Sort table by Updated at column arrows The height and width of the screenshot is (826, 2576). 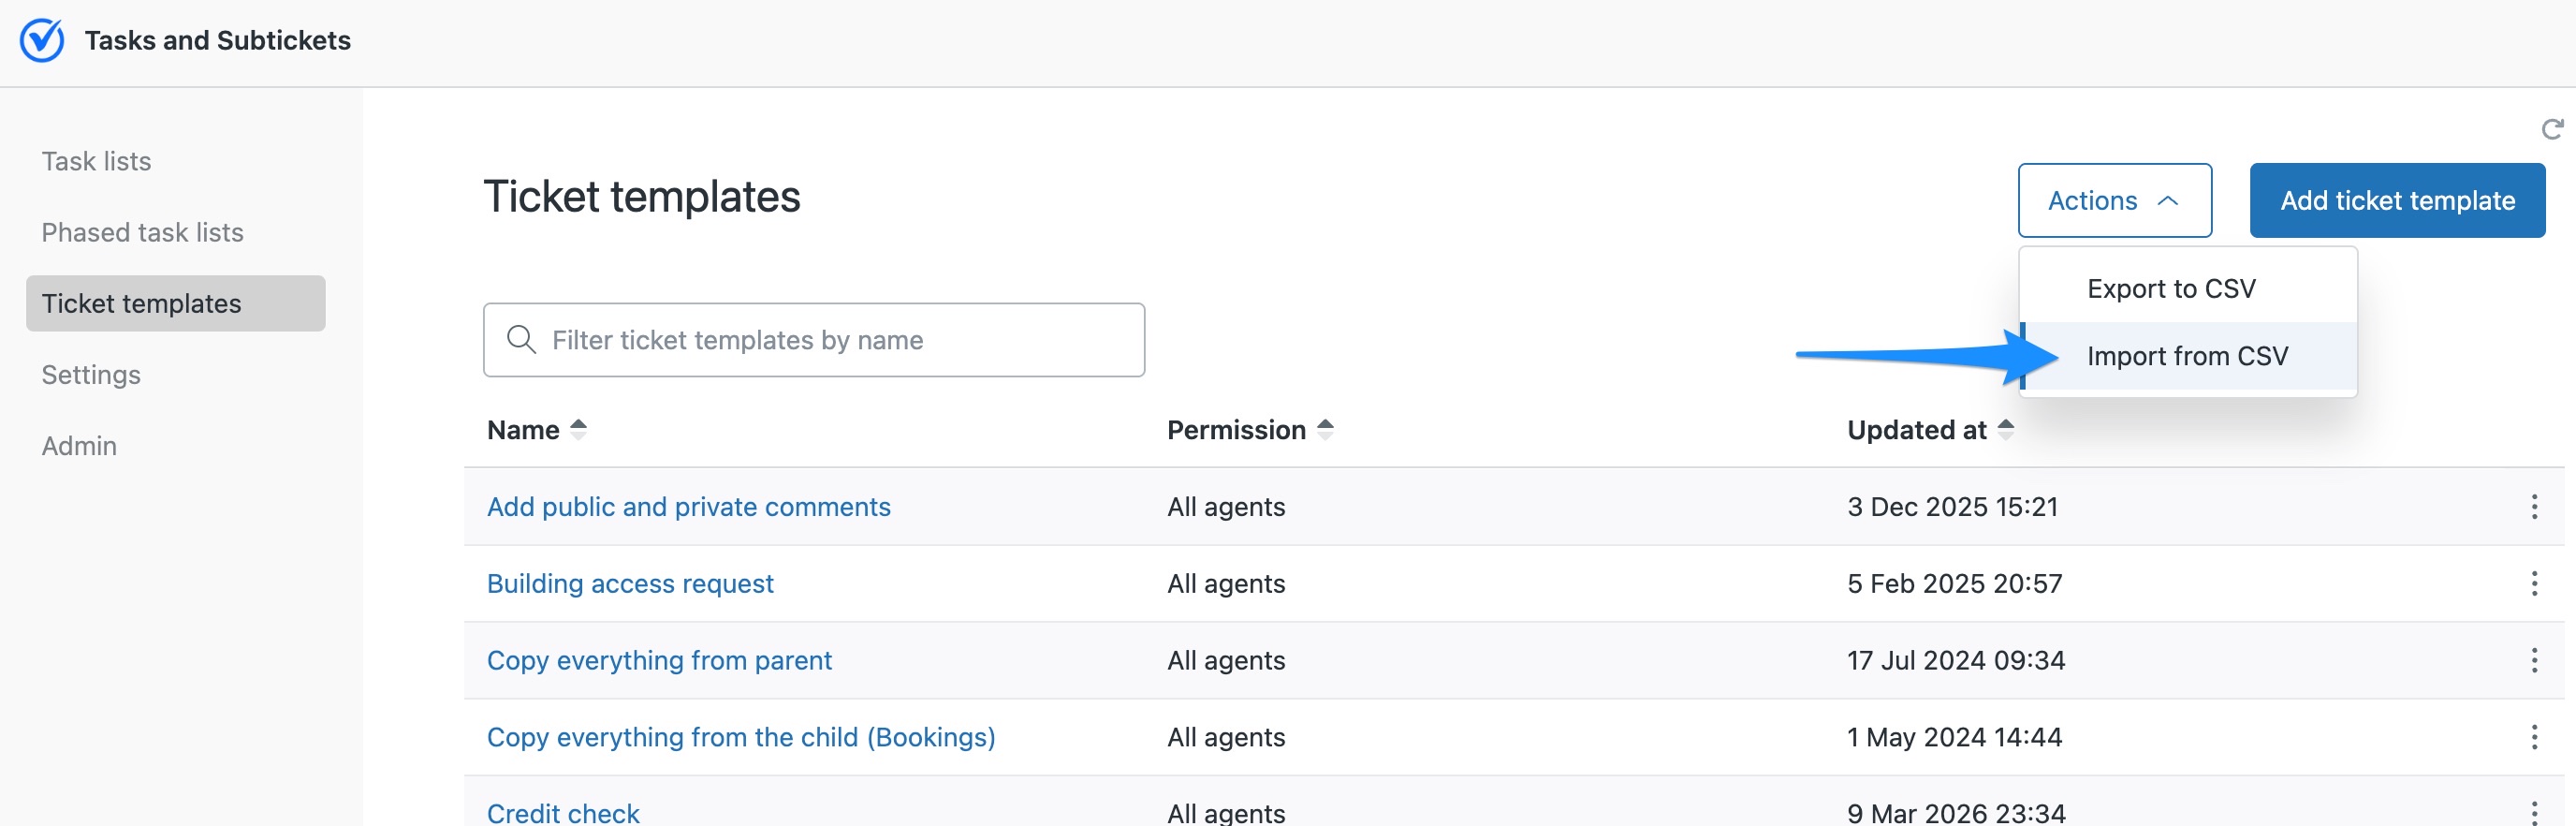[2005, 429]
